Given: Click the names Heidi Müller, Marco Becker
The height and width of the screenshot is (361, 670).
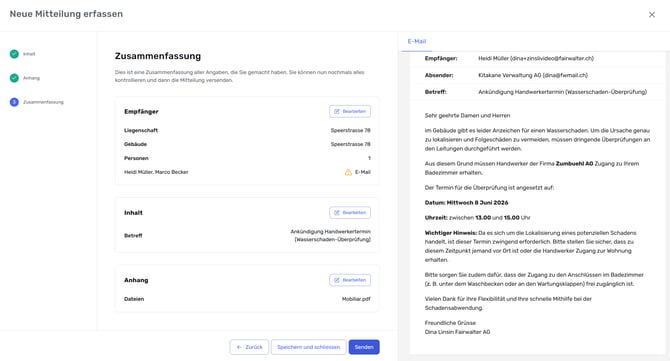Looking at the screenshot, I should pyautogui.click(x=156, y=172).
